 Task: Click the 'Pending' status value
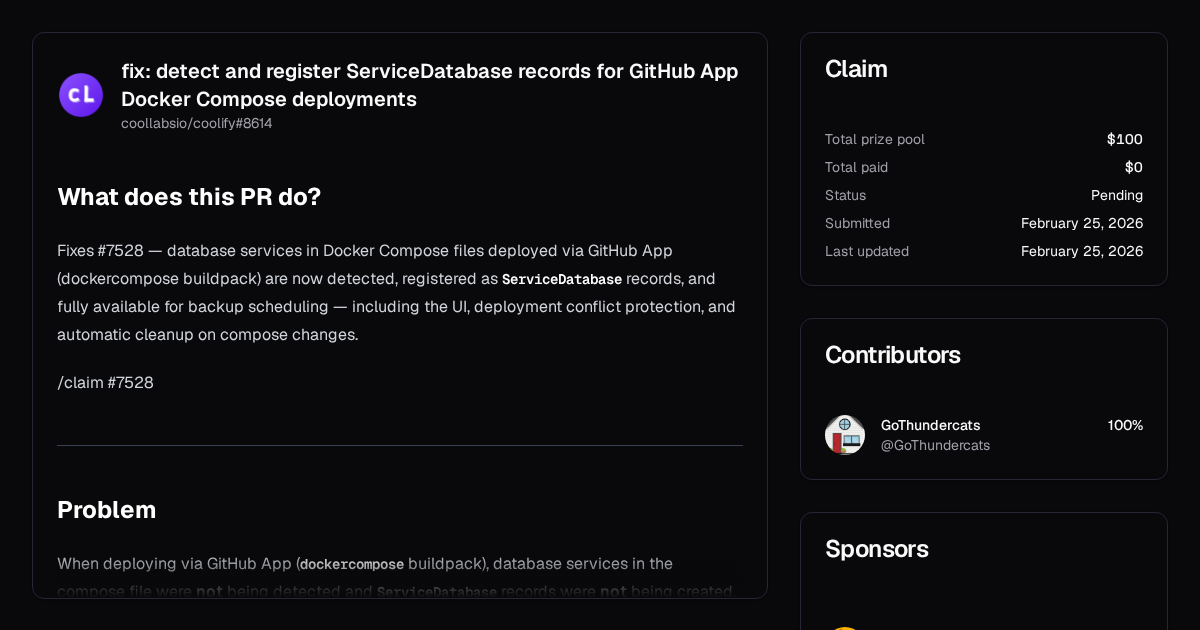(1117, 195)
